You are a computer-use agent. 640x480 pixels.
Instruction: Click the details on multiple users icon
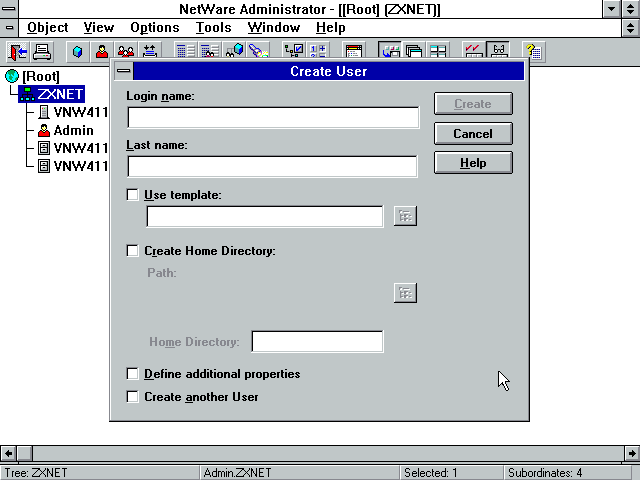point(210,52)
